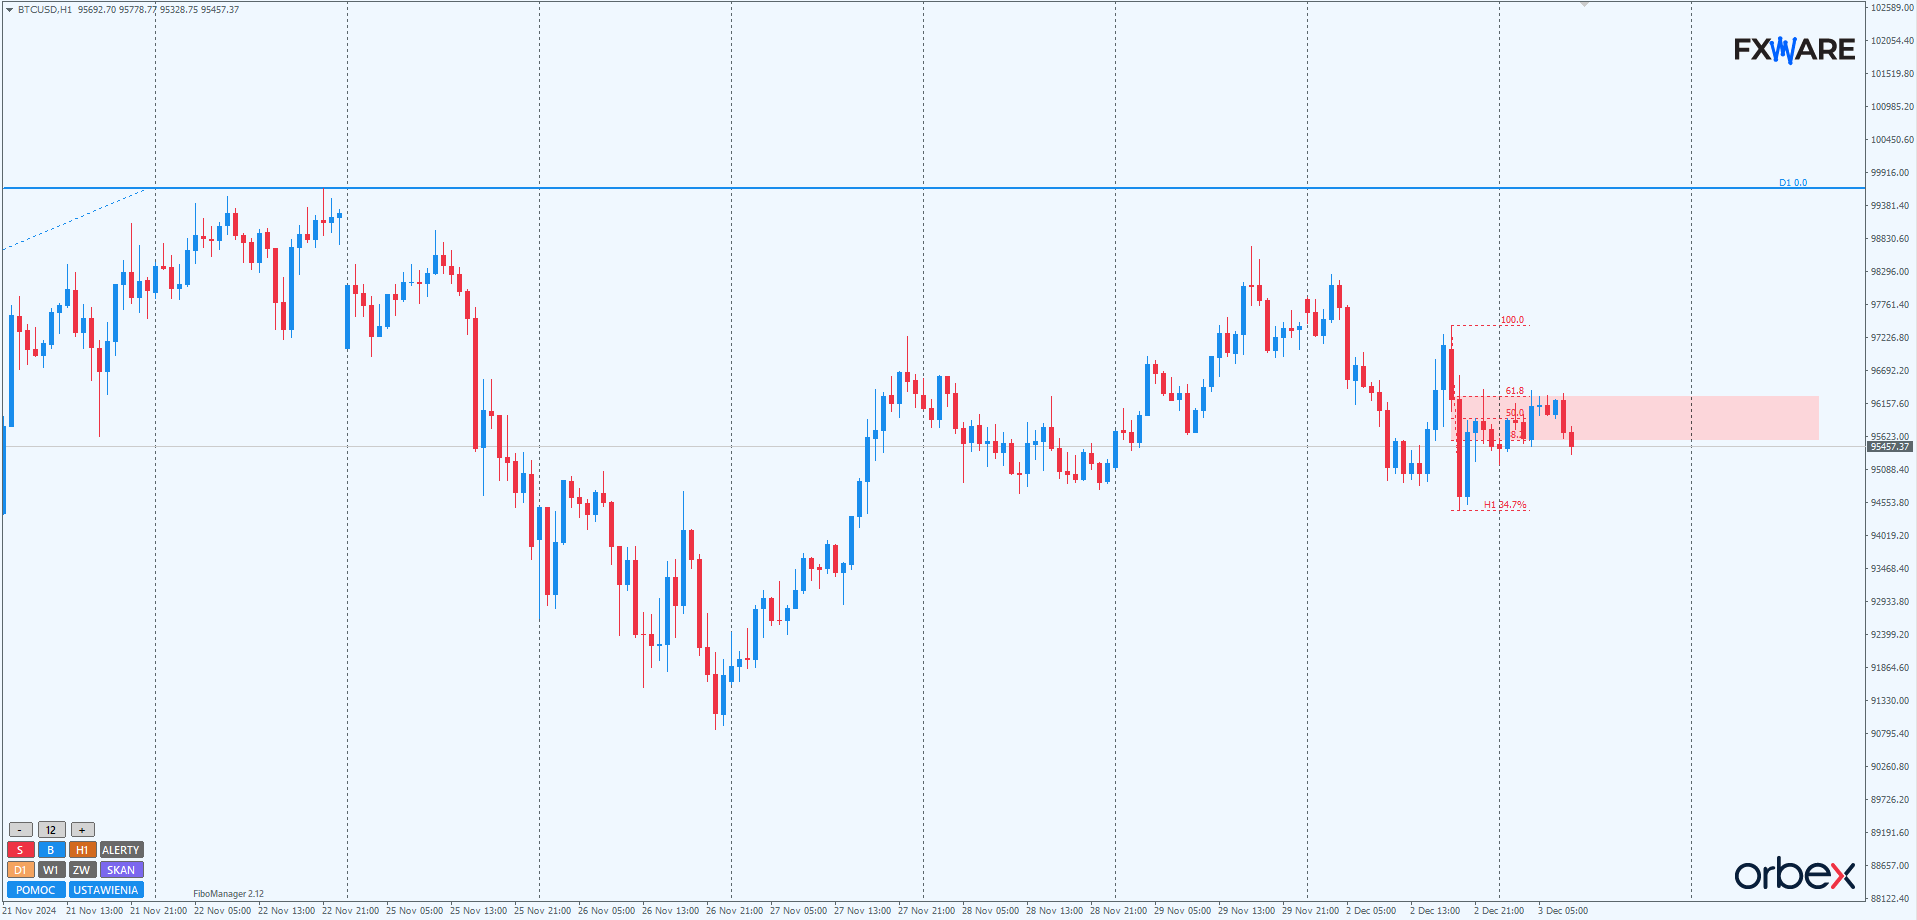This screenshot has height=920, width=1917.
Task: Run the SKAN scanner button
Action: (121, 870)
